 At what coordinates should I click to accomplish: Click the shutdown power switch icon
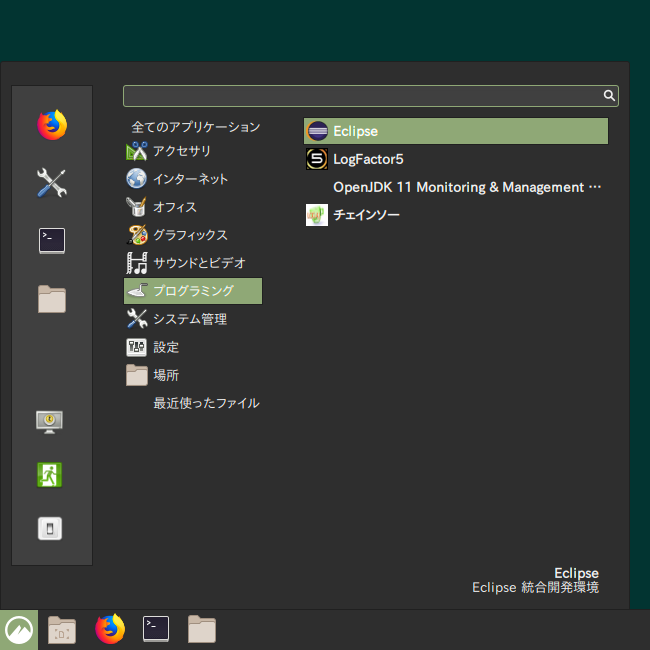pos(50,529)
